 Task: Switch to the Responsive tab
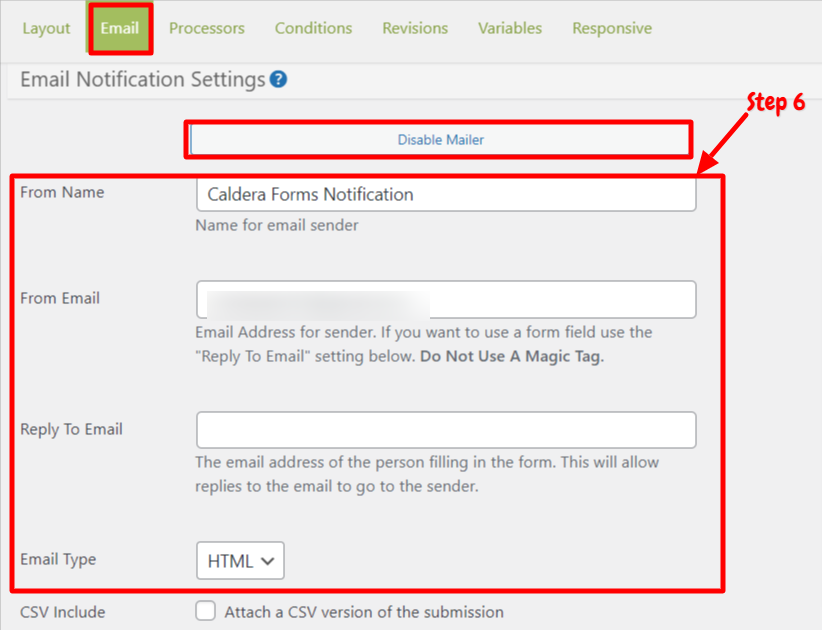[x=612, y=28]
